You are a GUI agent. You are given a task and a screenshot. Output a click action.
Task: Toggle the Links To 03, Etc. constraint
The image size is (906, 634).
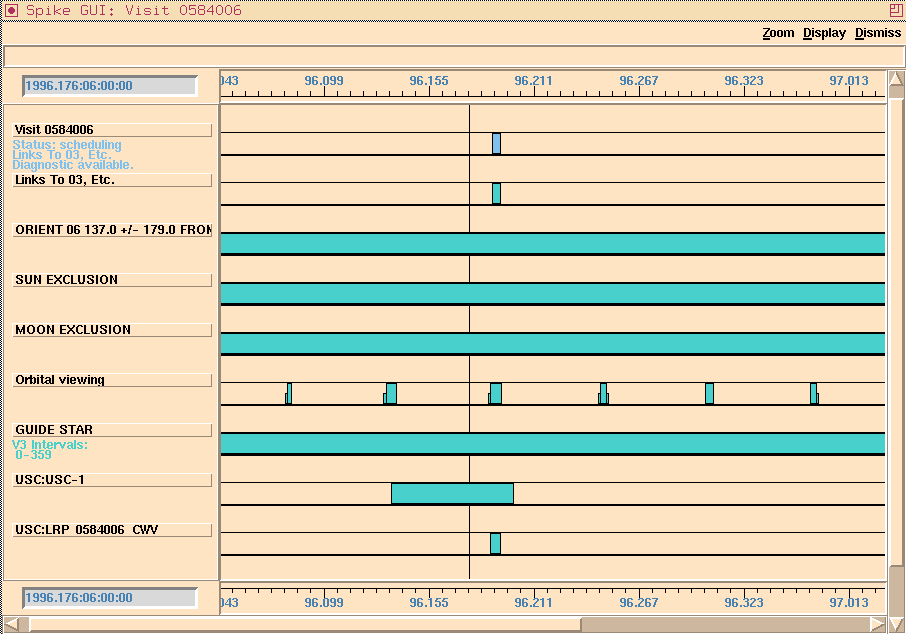(113, 179)
